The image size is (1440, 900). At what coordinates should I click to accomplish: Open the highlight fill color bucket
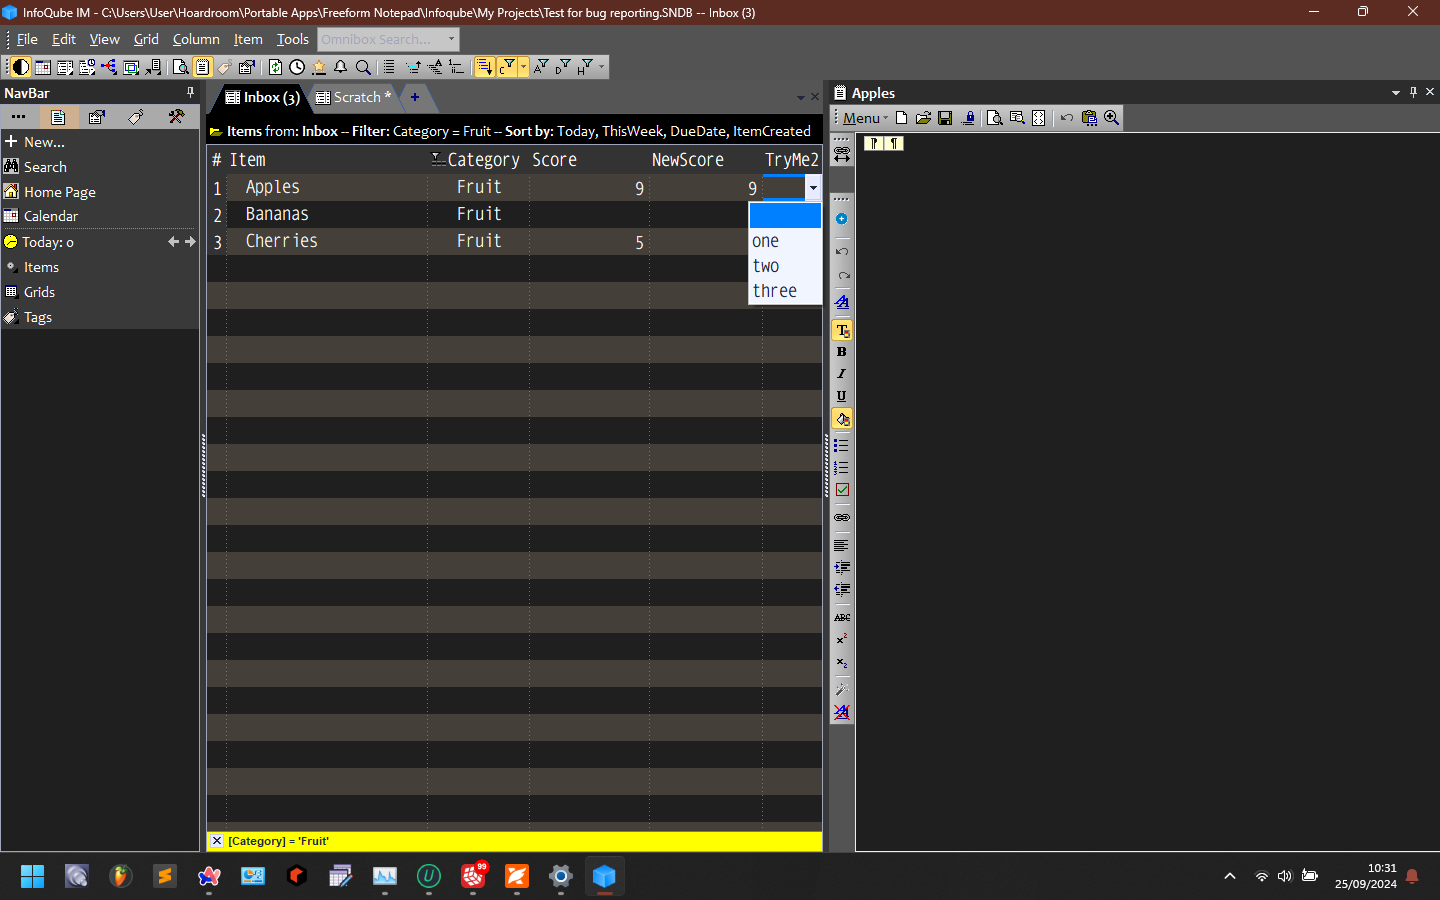point(842,419)
